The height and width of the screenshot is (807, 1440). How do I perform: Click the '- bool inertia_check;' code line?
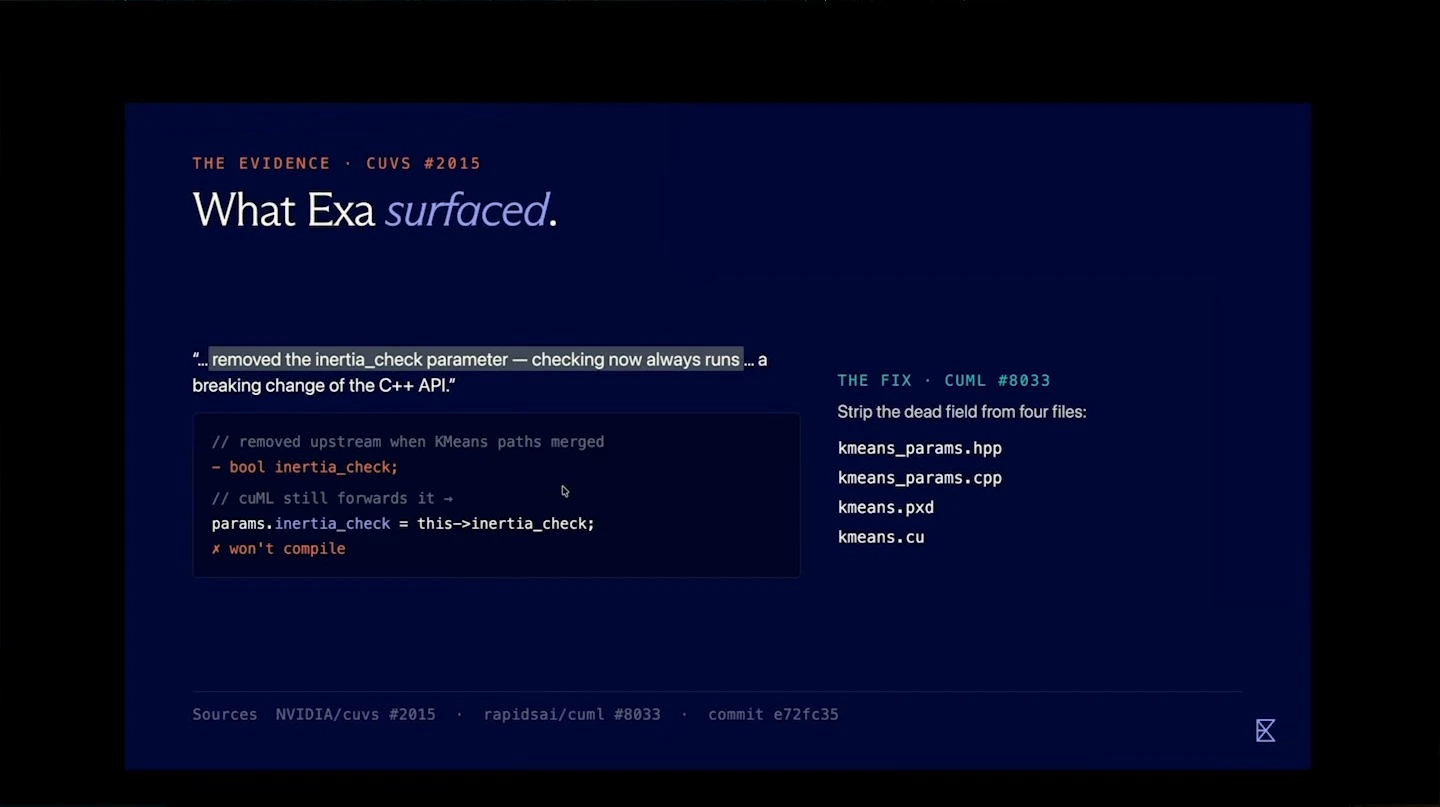click(305, 467)
